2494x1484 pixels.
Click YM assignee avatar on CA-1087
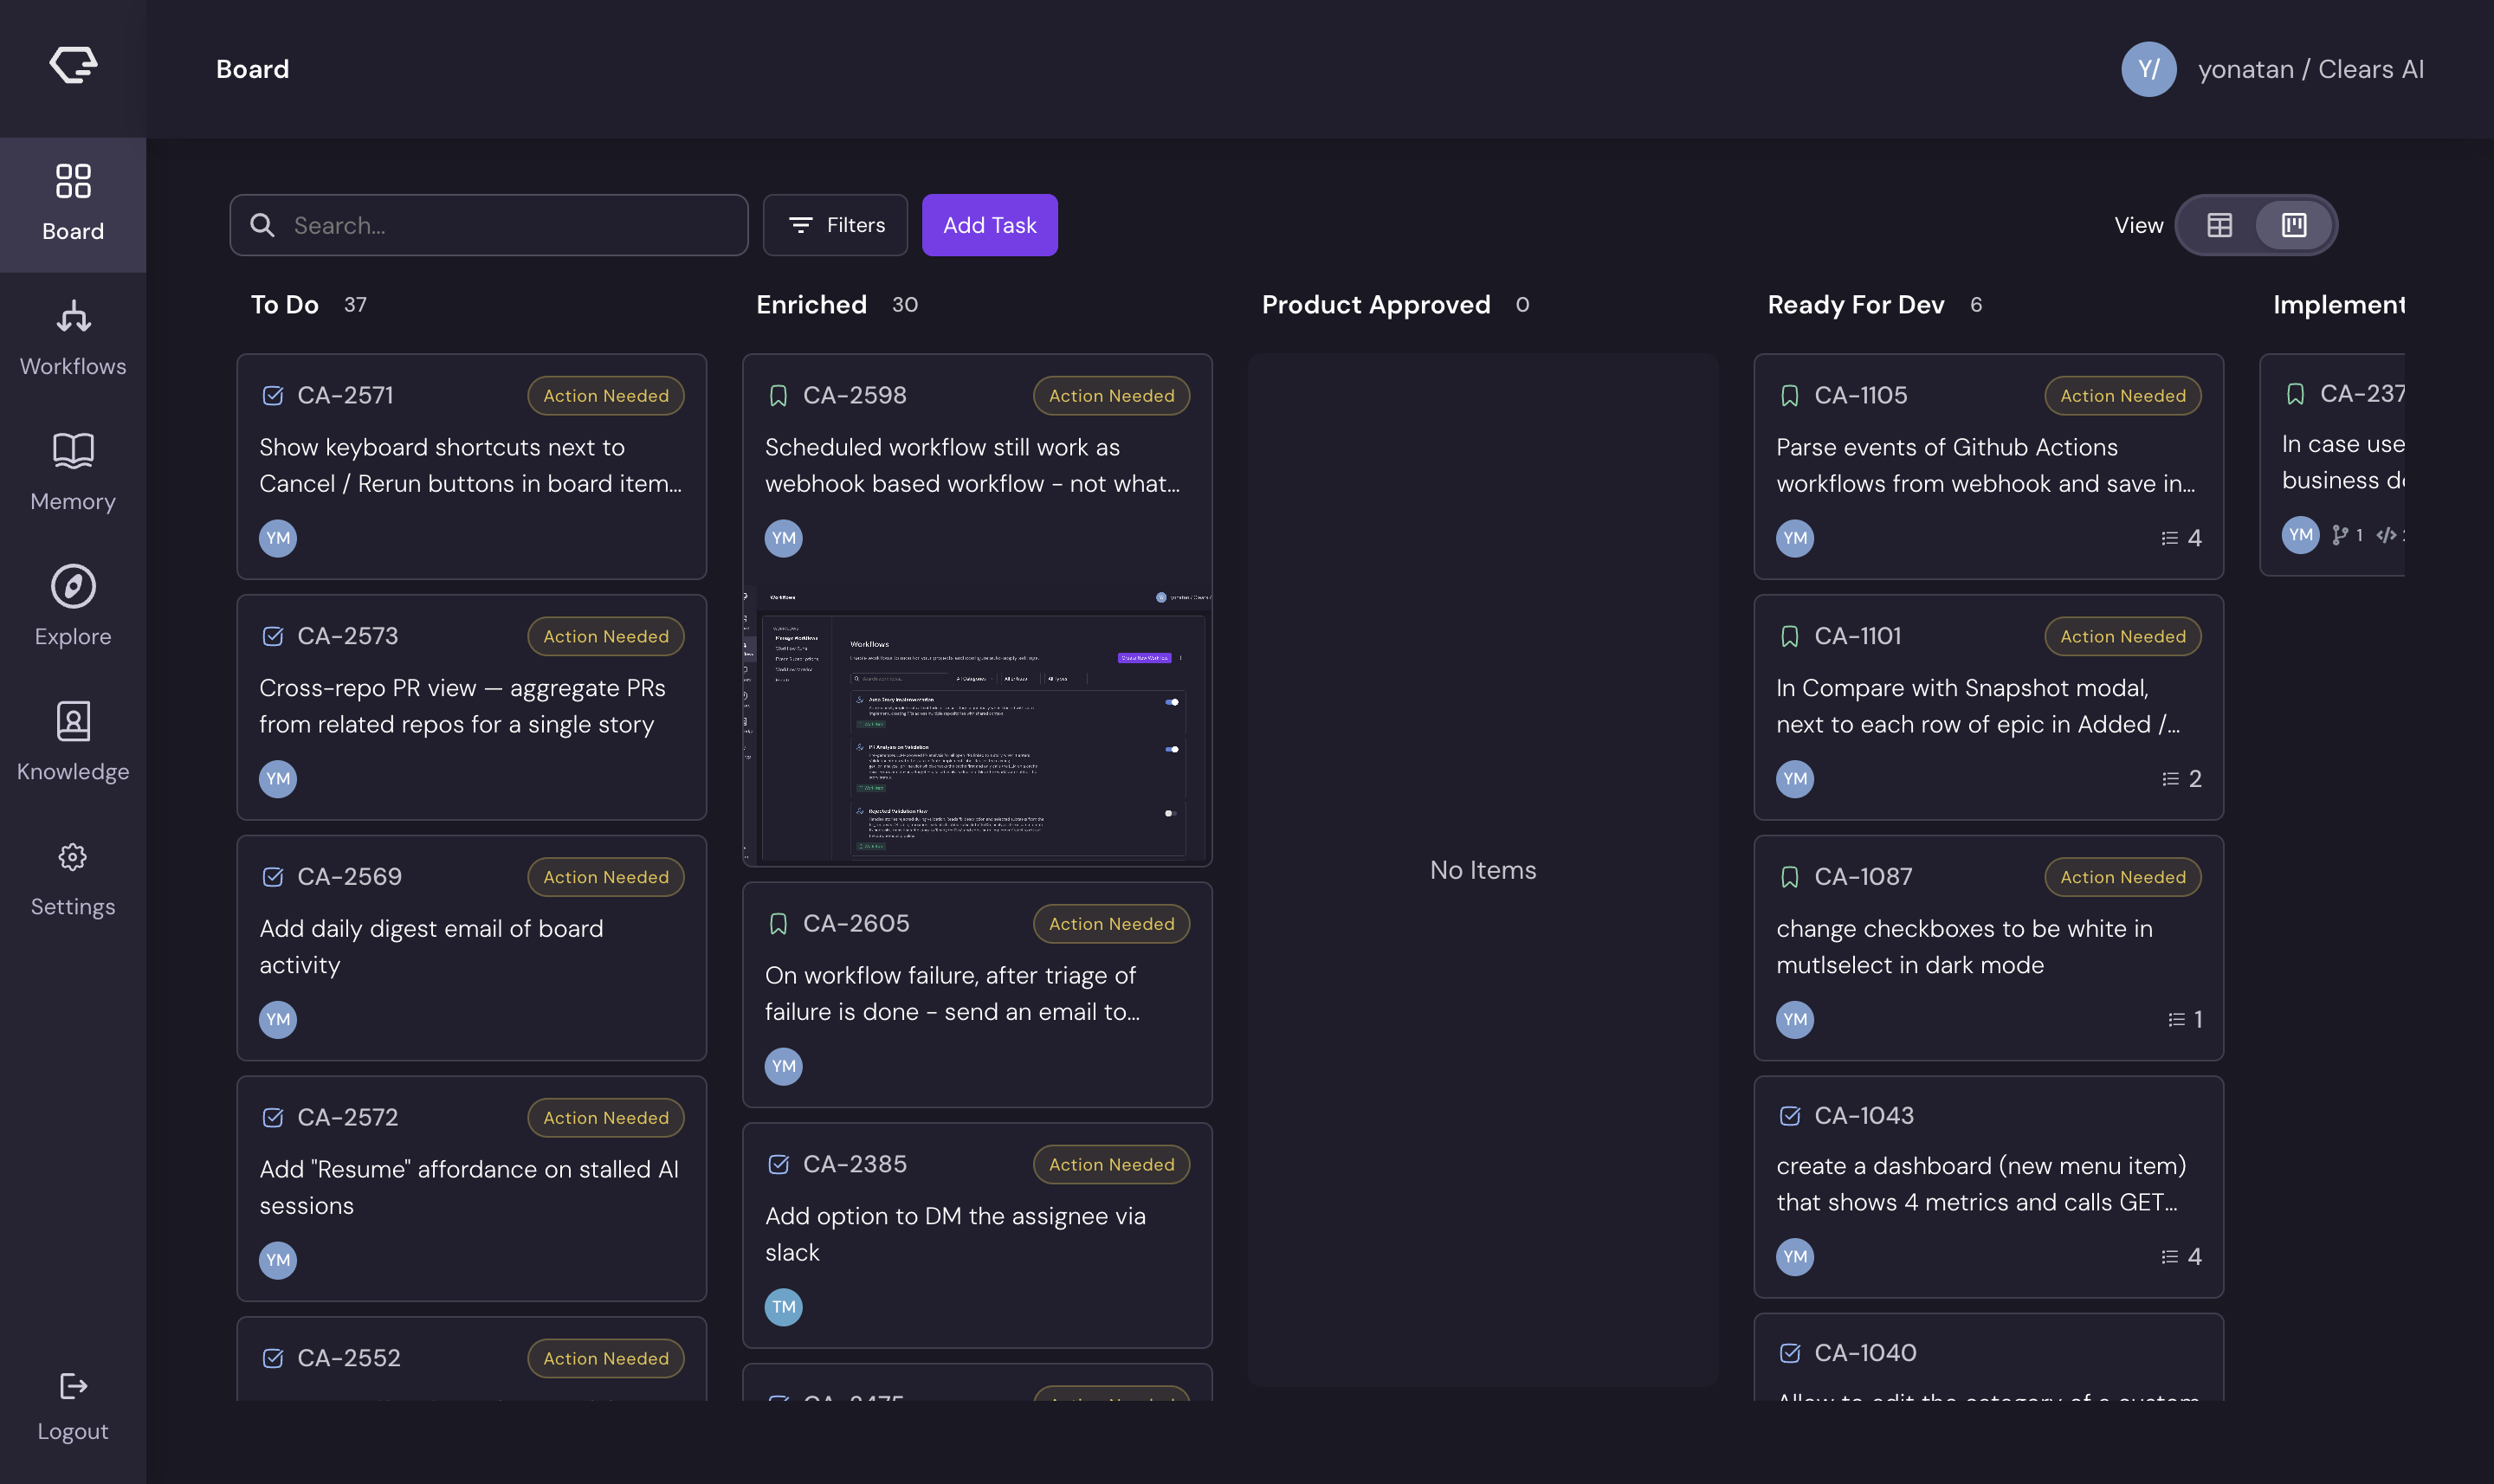tap(1795, 1020)
